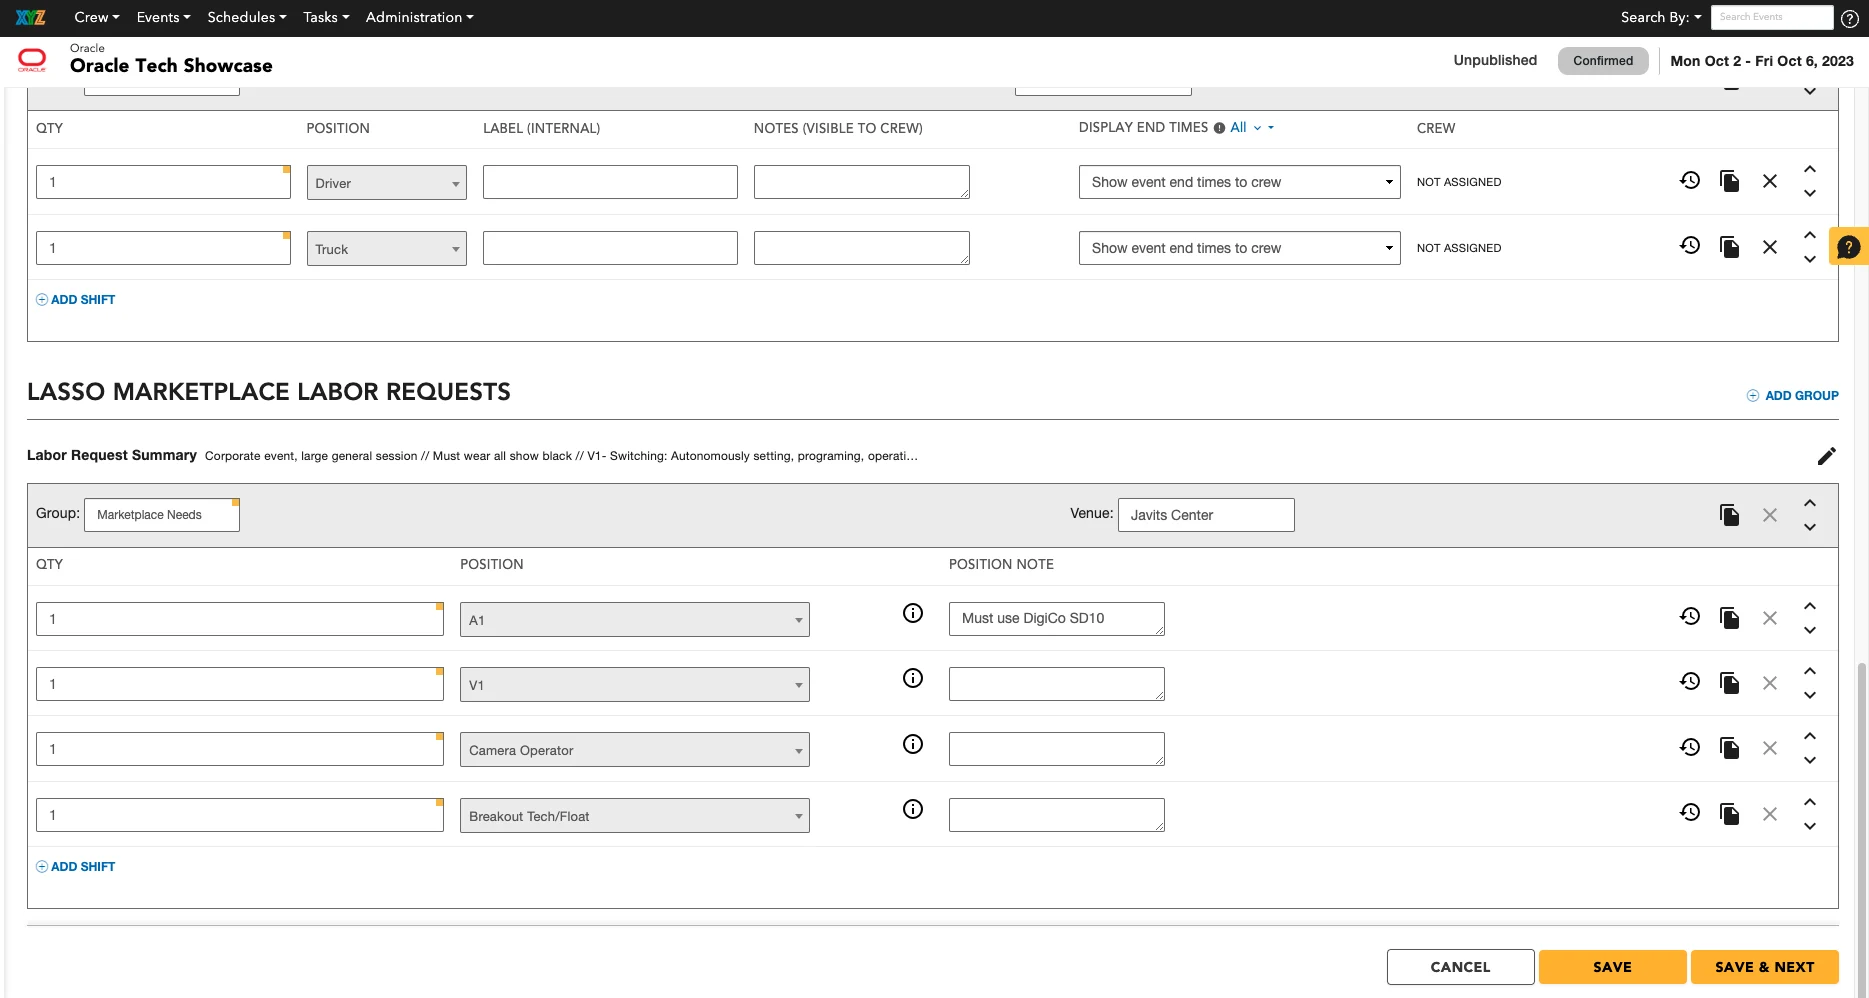Move the Truck shift down
The width and height of the screenshot is (1869, 998).
[x=1810, y=260]
